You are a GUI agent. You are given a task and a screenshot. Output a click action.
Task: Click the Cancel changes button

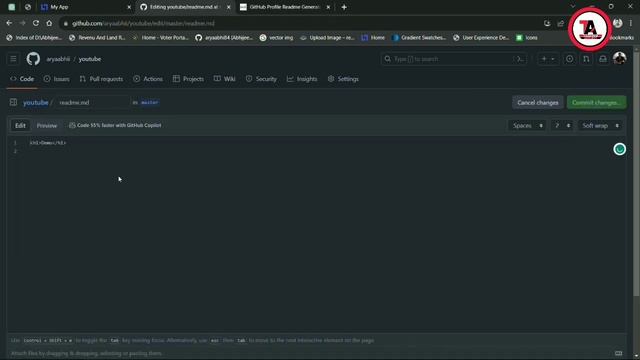538,102
